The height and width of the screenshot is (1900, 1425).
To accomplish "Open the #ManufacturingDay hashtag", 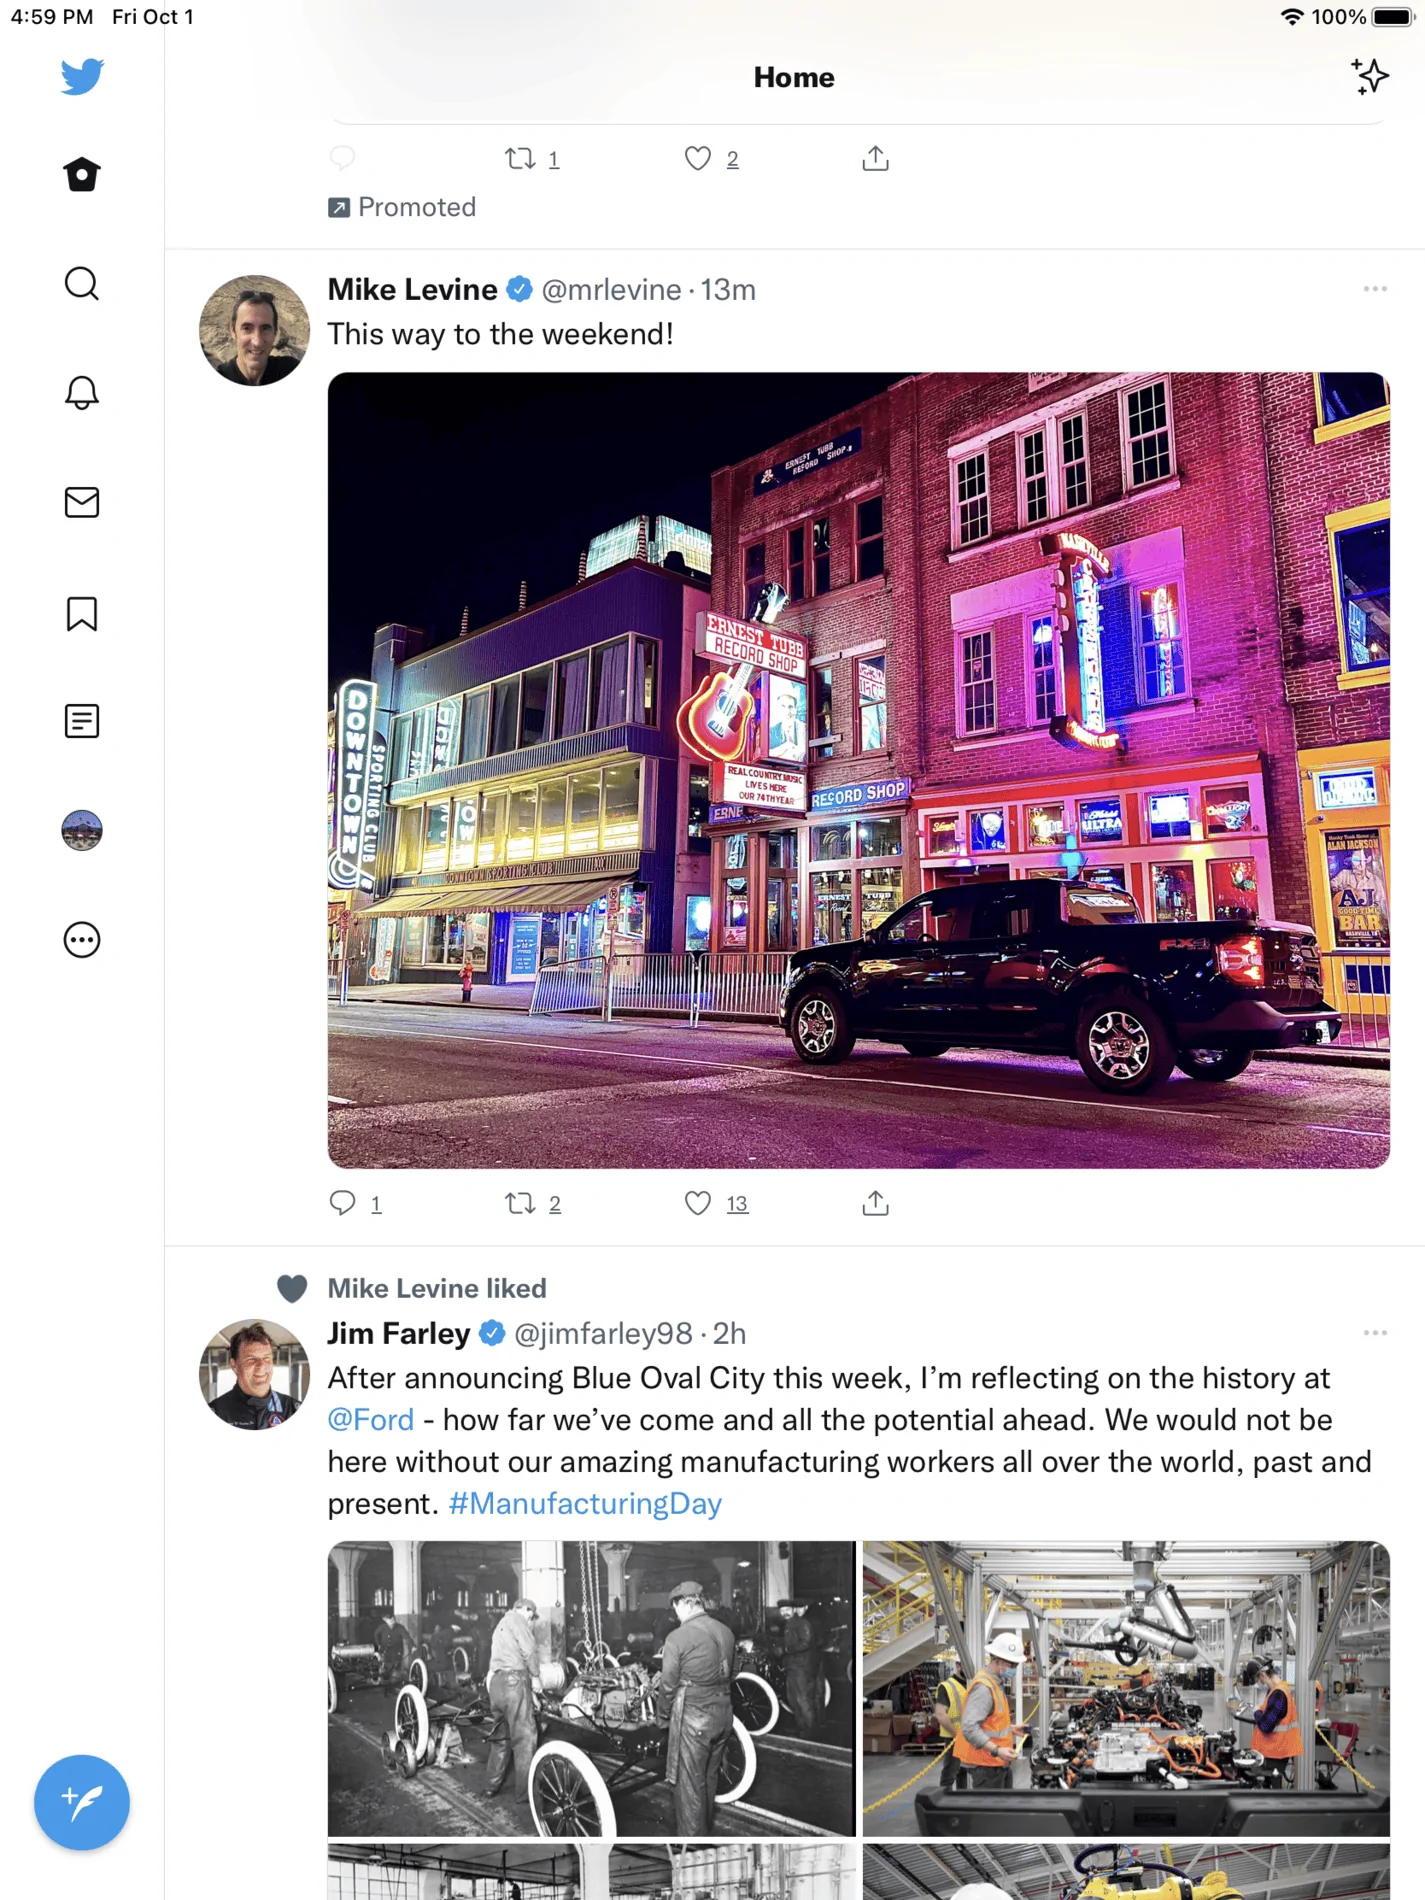I will tap(585, 1504).
